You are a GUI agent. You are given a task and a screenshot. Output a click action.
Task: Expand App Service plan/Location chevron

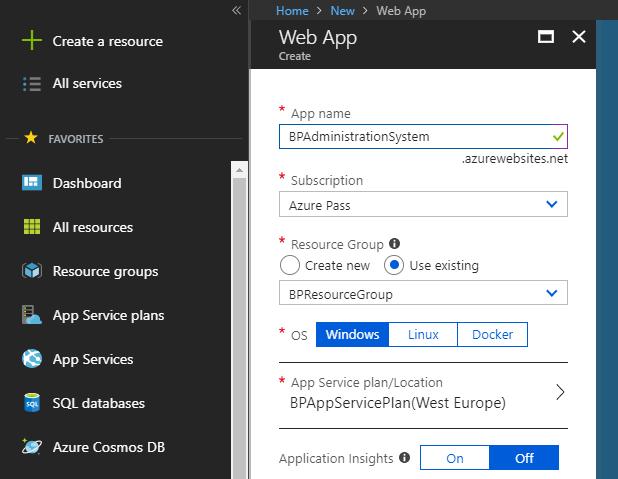[560, 392]
